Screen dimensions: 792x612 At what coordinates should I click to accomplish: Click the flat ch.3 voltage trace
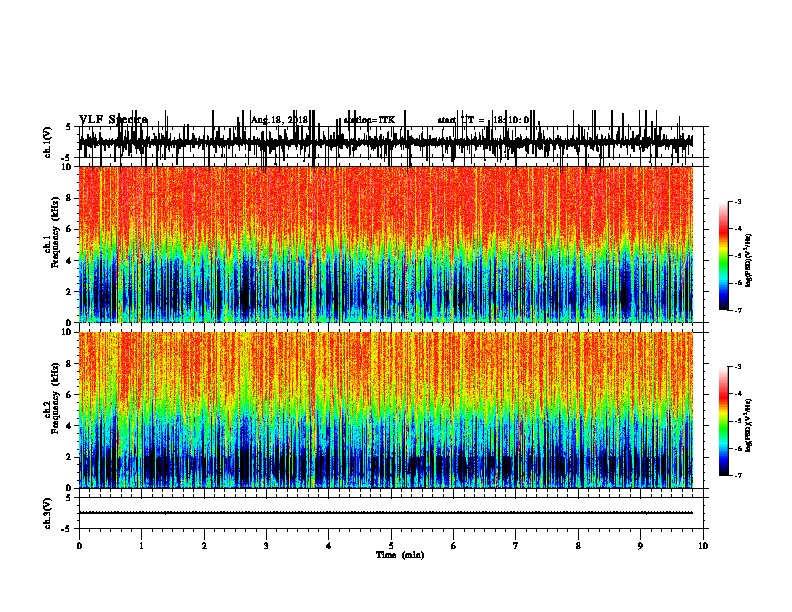click(x=386, y=513)
